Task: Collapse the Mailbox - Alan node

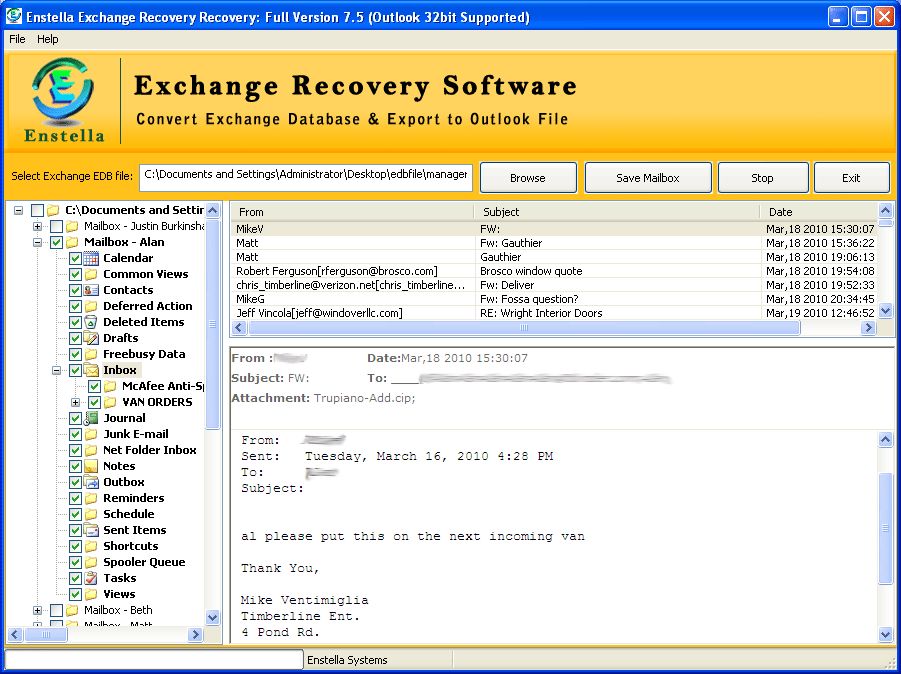Action: coord(37,242)
